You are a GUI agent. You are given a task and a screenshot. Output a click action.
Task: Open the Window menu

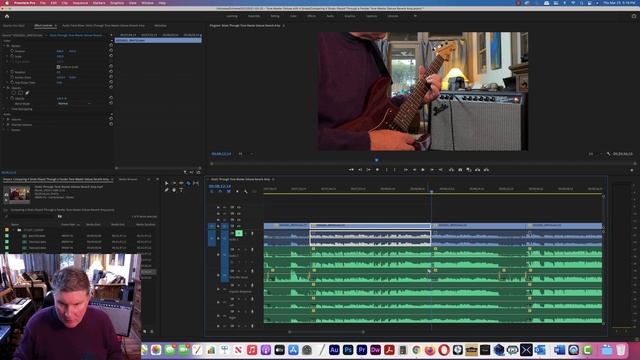pos(147,3)
